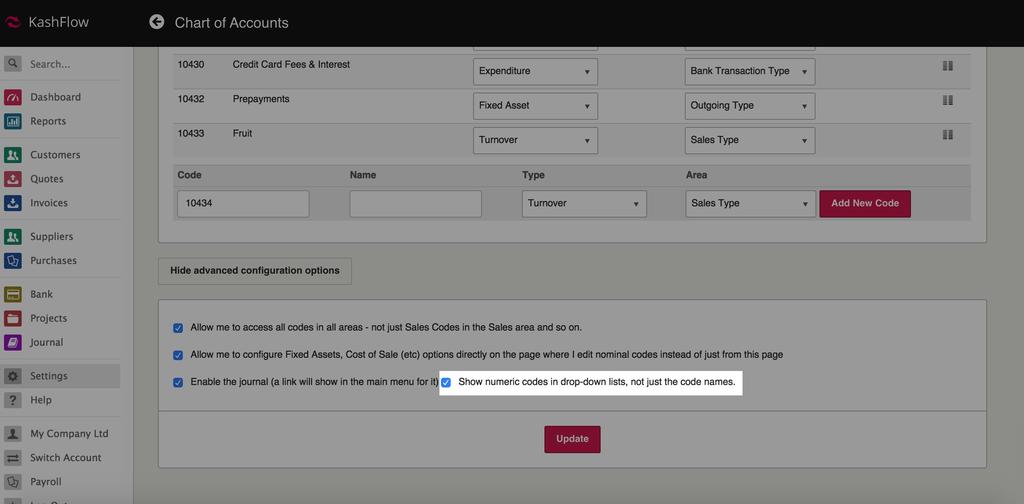The height and width of the screenshot is (504, 1024).
Task: Click the empty Name input field
Action: [x=415, y=204]
